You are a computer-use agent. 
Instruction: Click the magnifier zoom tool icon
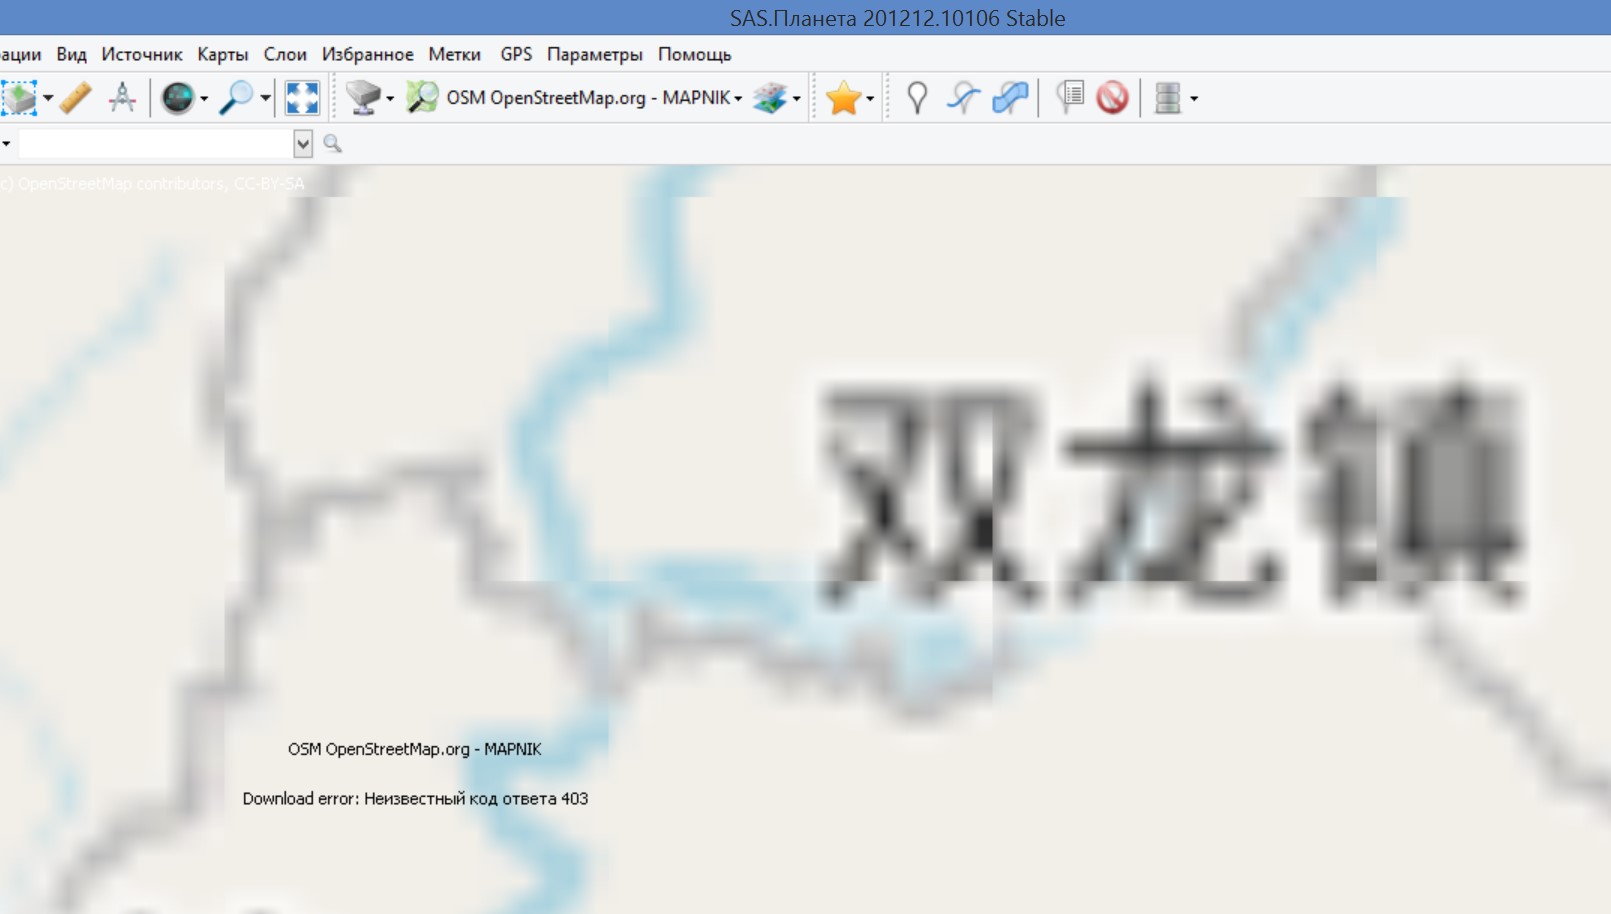(x=236, y=98)
